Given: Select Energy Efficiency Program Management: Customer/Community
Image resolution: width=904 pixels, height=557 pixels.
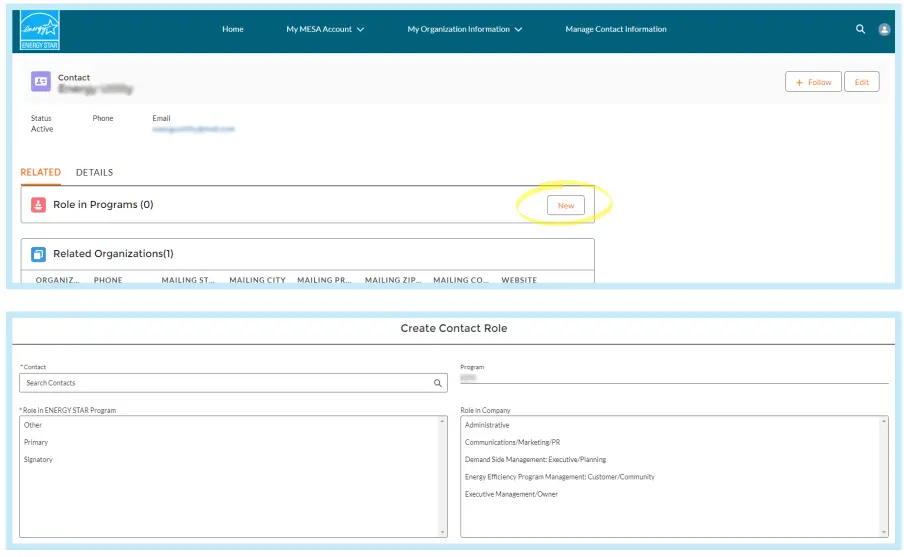Looking at the screenshot, I should point(560,477).
